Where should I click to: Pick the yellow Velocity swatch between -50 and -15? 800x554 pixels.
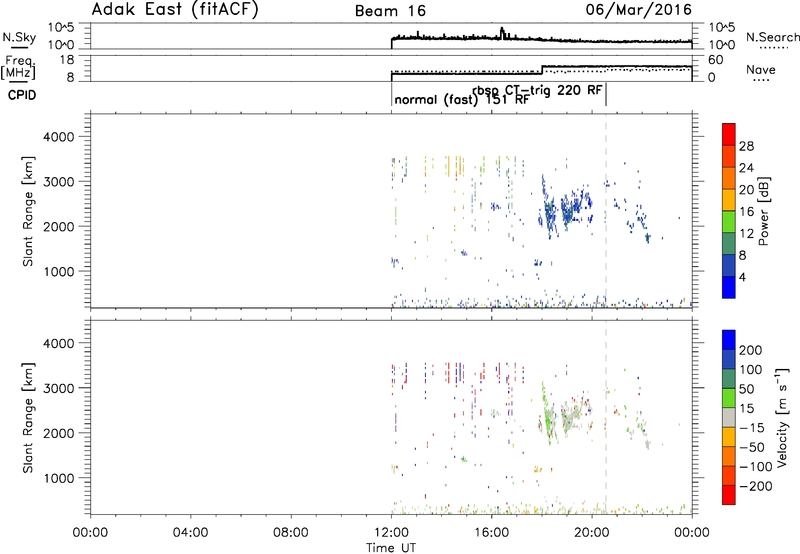coord(729,437)
